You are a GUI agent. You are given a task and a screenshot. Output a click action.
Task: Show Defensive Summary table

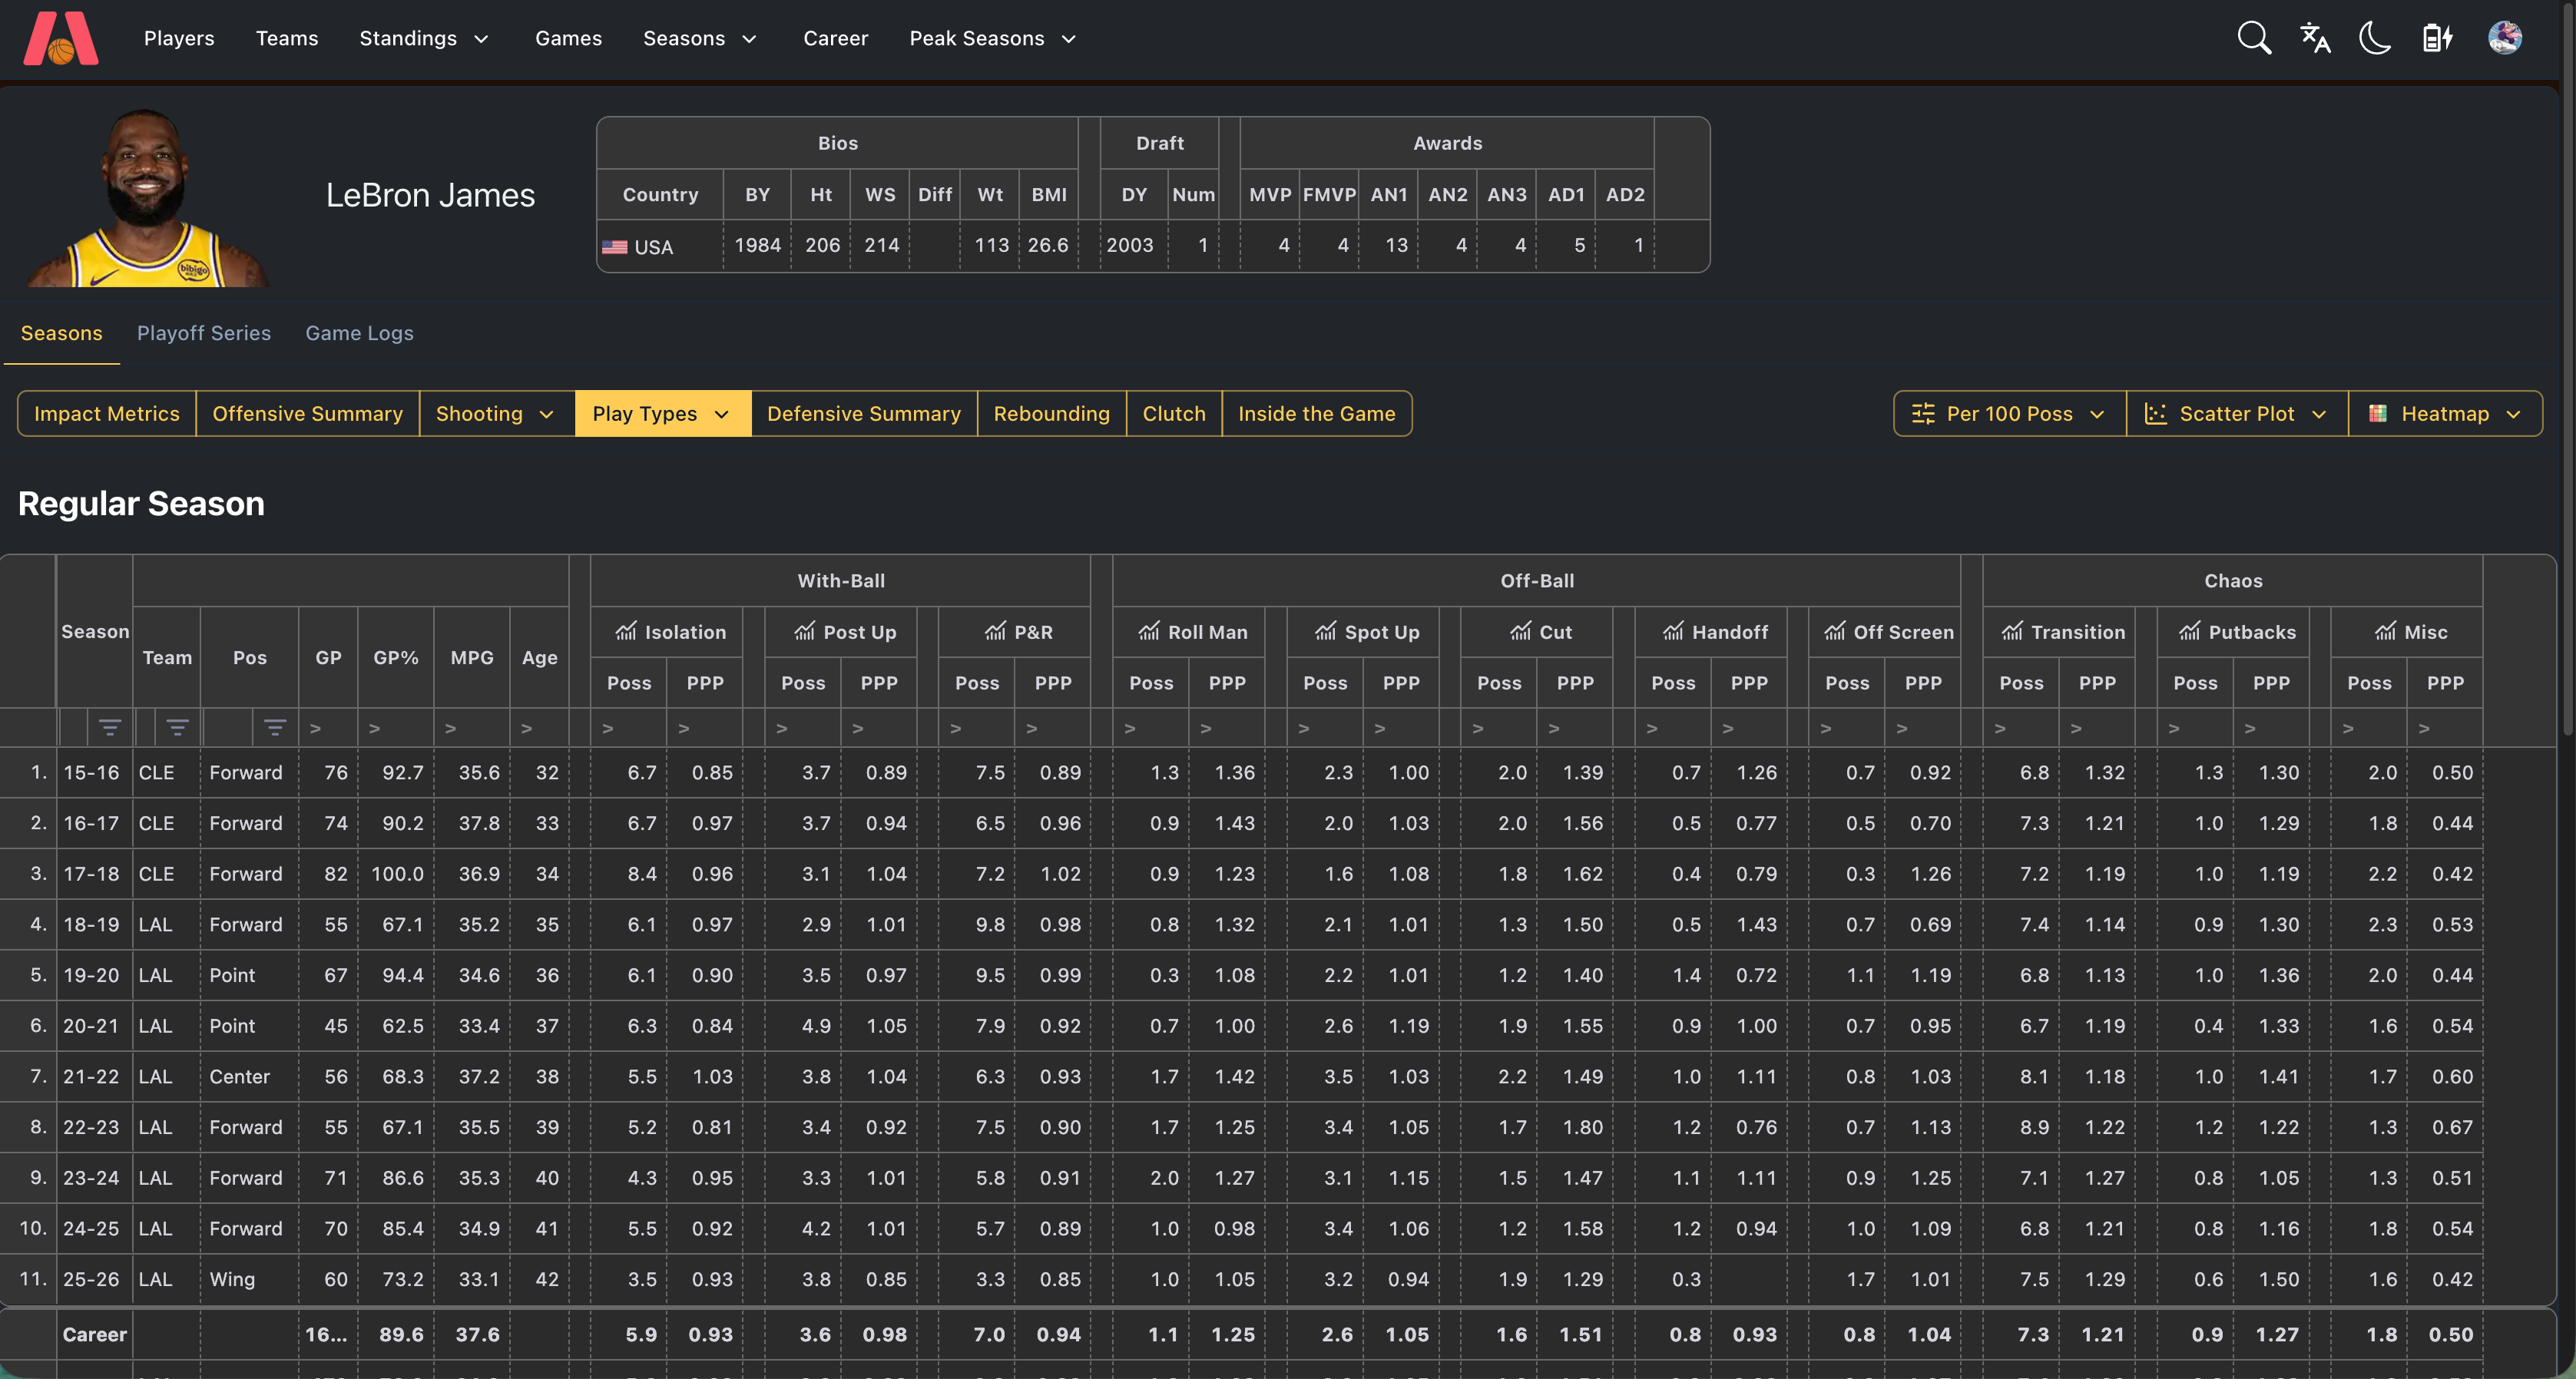click(x=863, y=413)
